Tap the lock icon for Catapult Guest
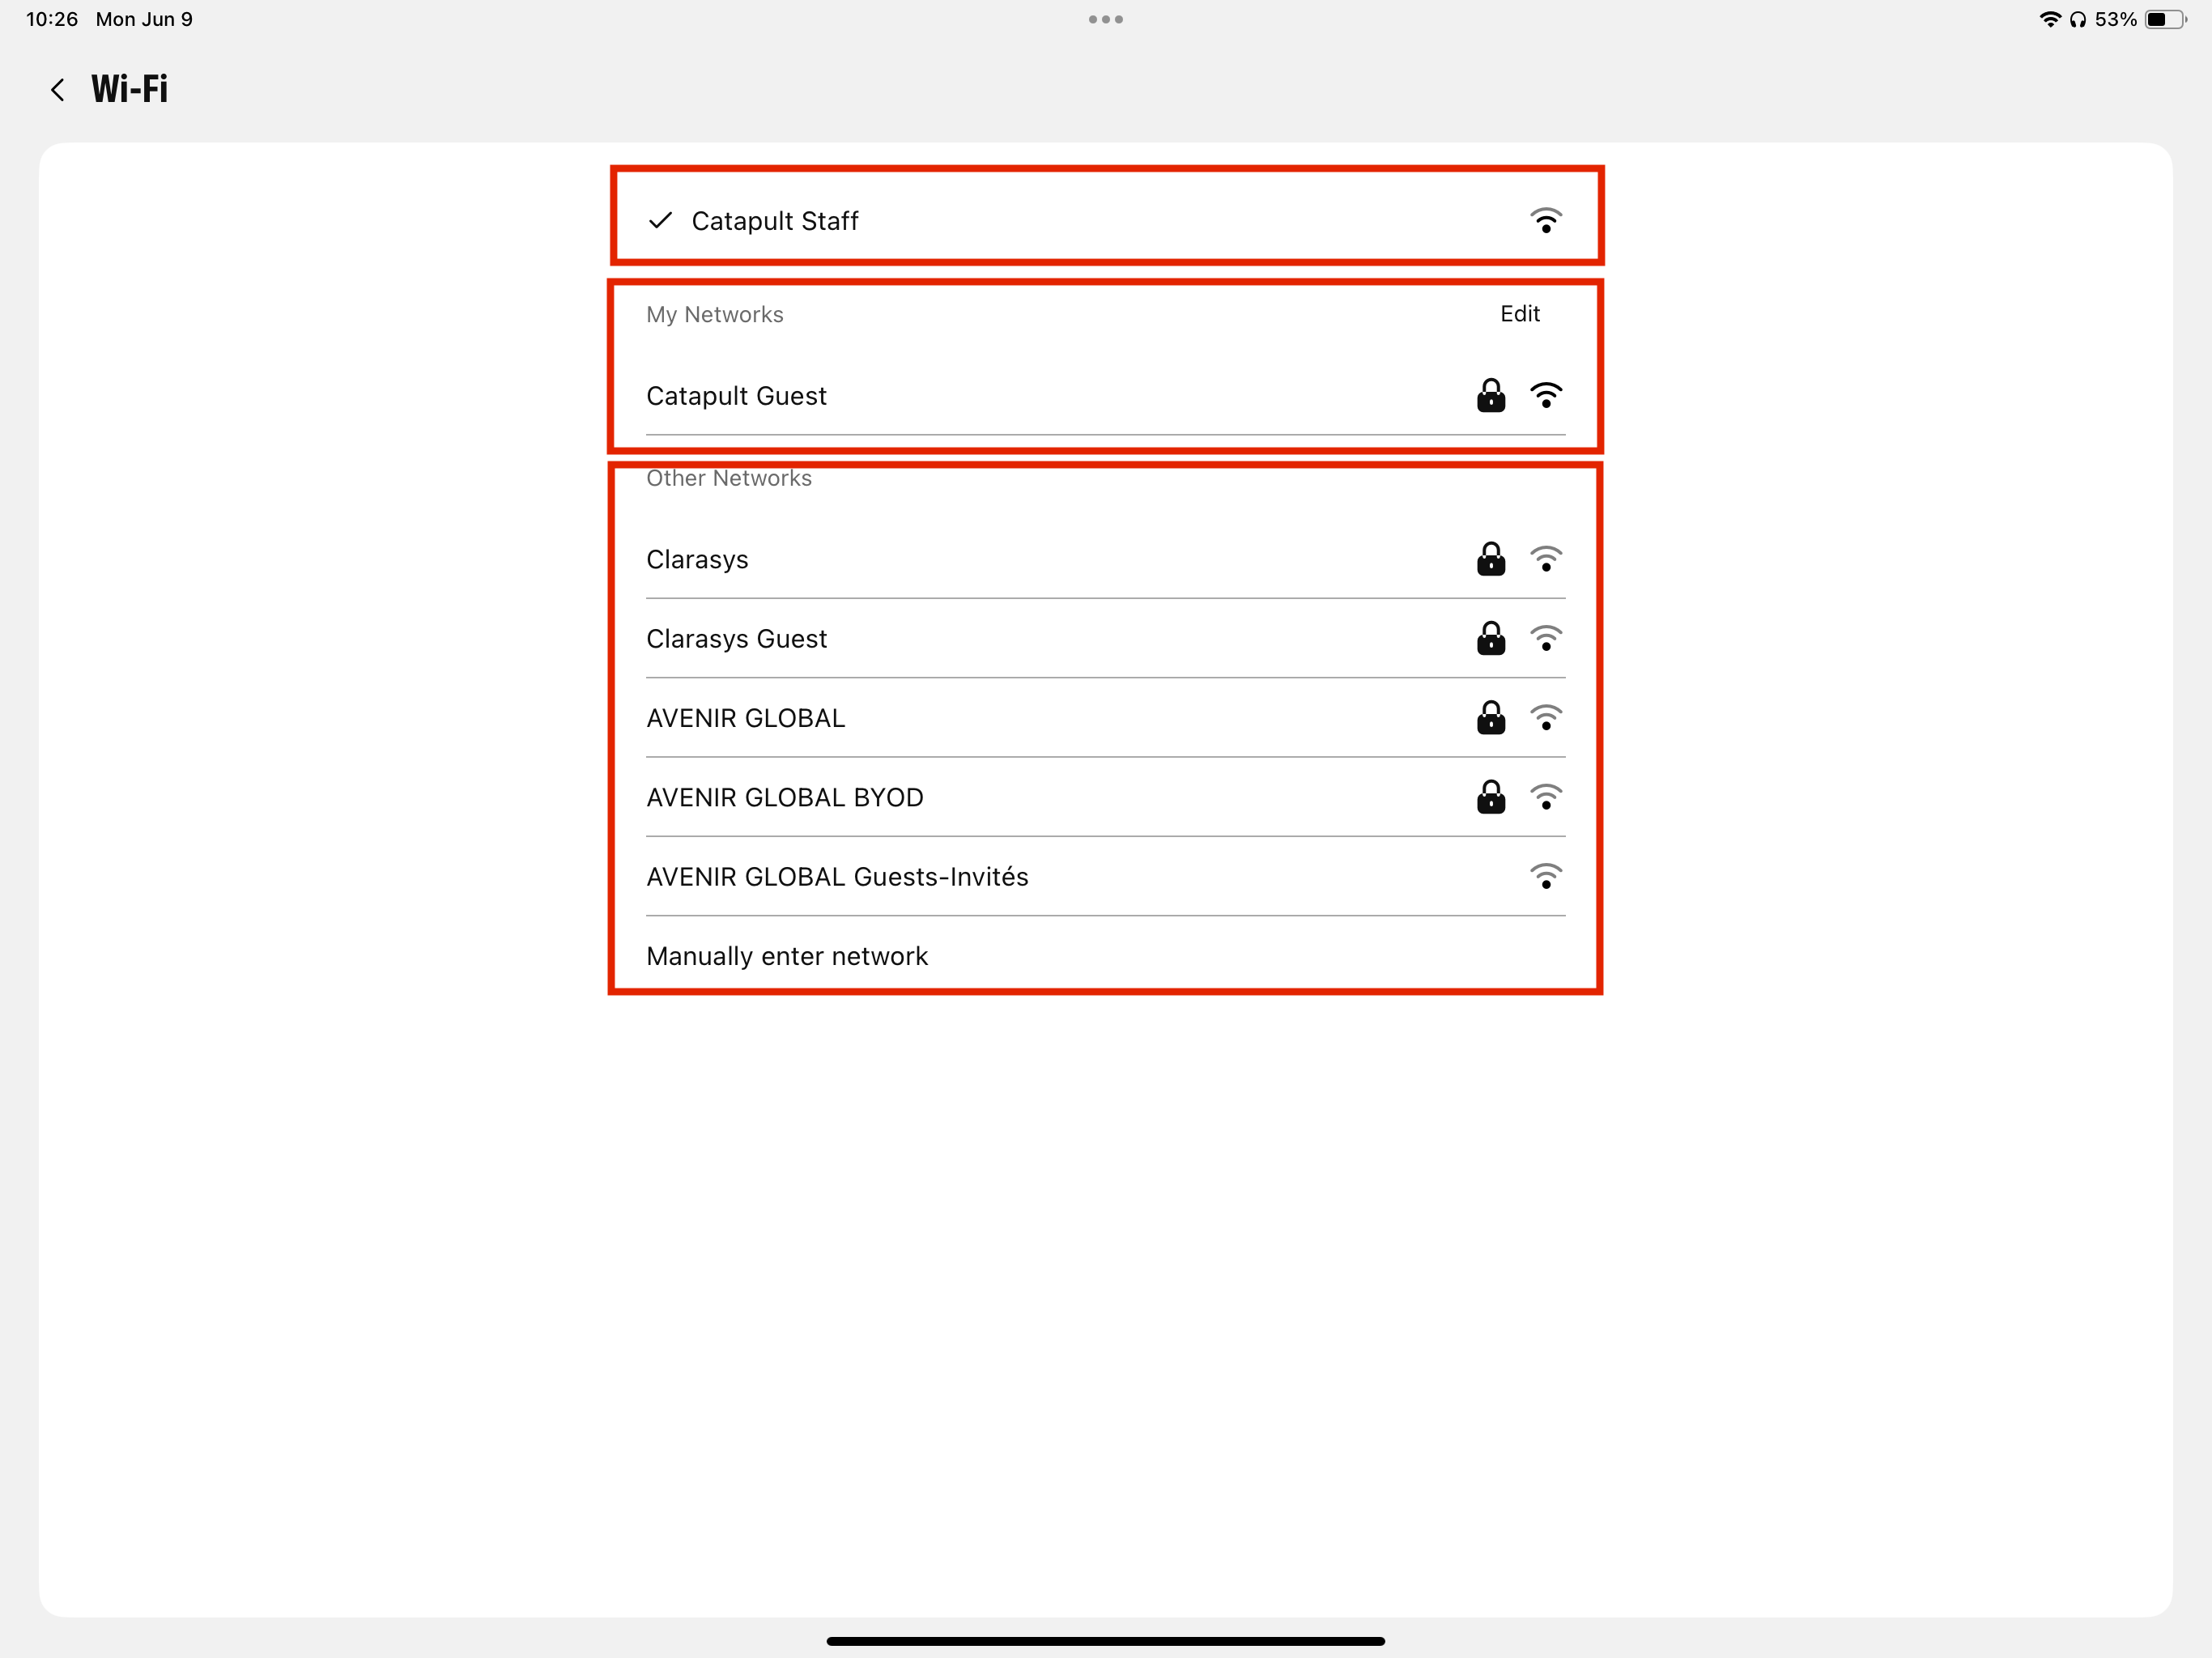The height and width of the screenshot is (1658, 2212). pos(1491,396)
